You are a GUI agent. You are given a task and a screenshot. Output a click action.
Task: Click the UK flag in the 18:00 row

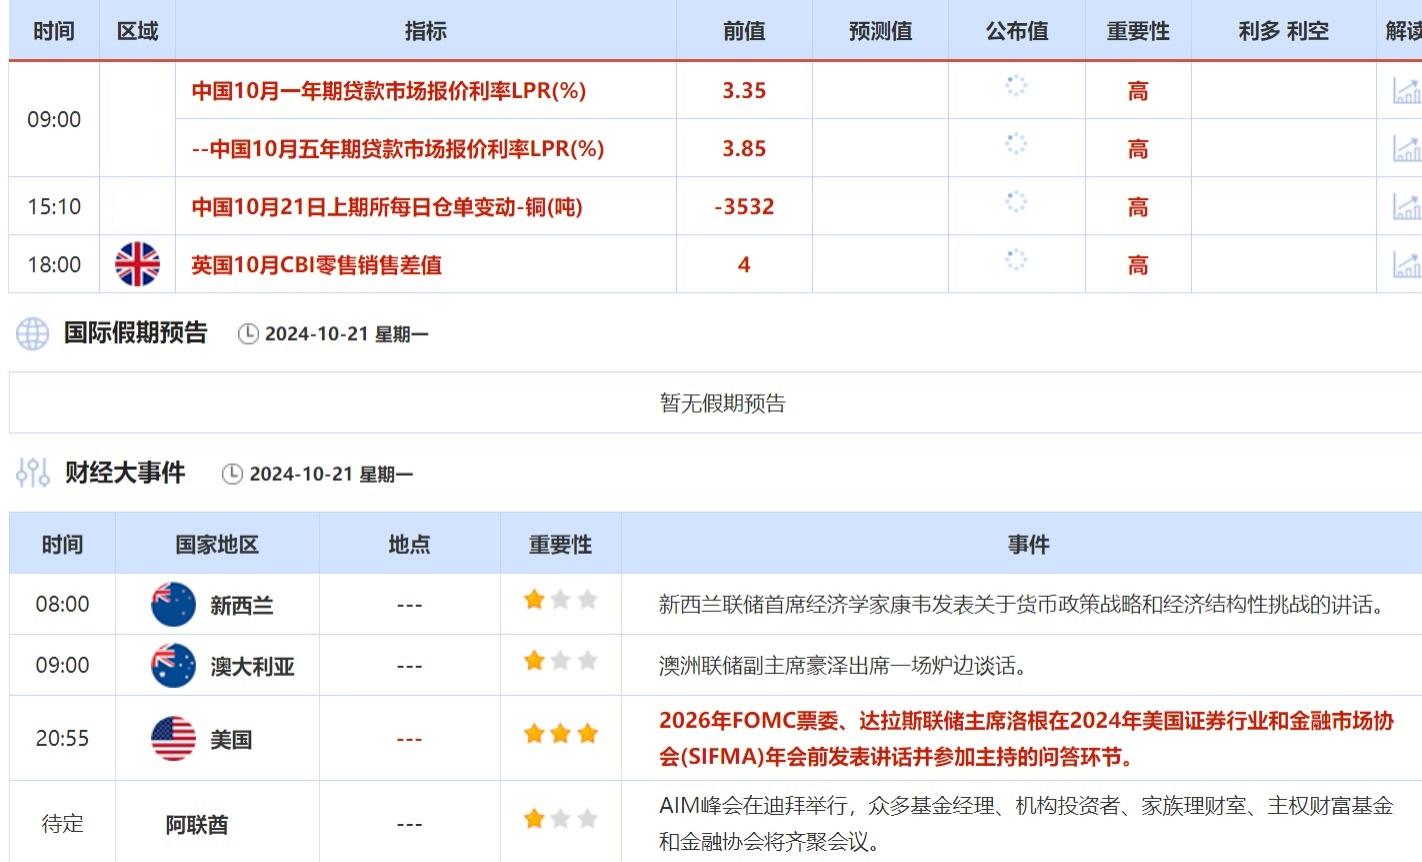pos(137,264)
